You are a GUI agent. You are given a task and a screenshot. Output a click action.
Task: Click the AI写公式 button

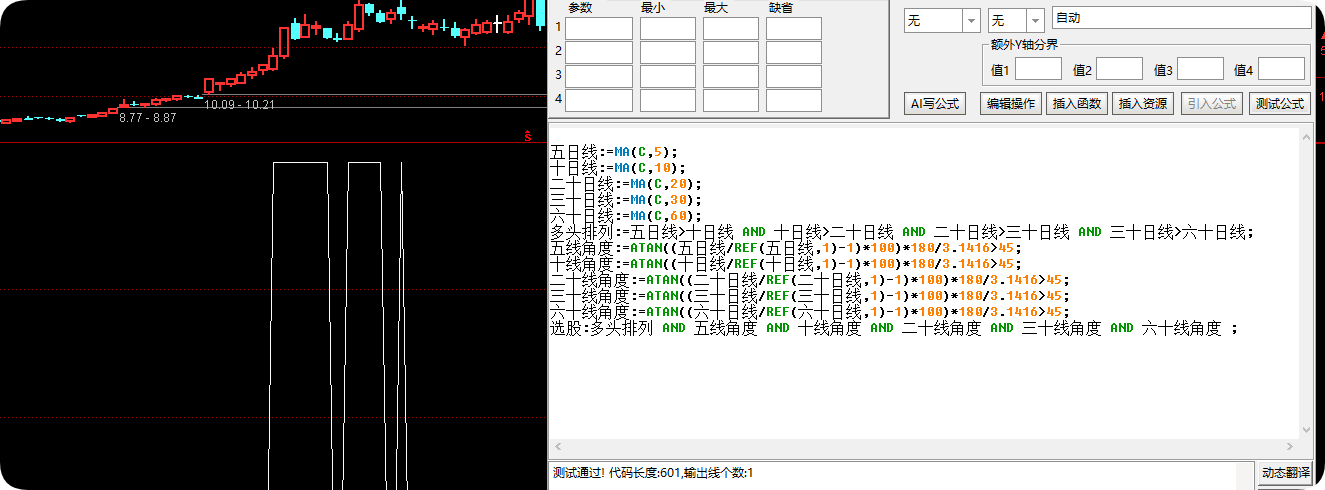pyautogui.click(x=935, y=103)
